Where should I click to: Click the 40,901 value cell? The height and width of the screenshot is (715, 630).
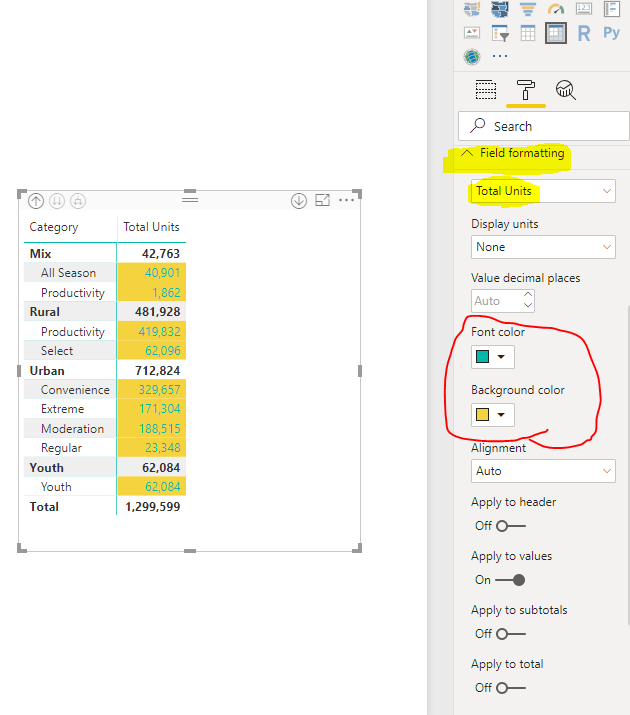[x=151, y=273]
